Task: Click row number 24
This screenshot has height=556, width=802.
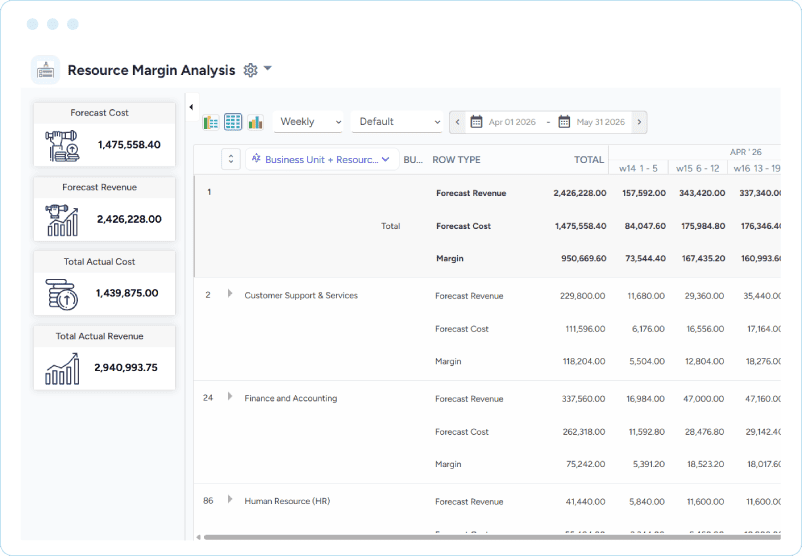Action: click(208, 397)
